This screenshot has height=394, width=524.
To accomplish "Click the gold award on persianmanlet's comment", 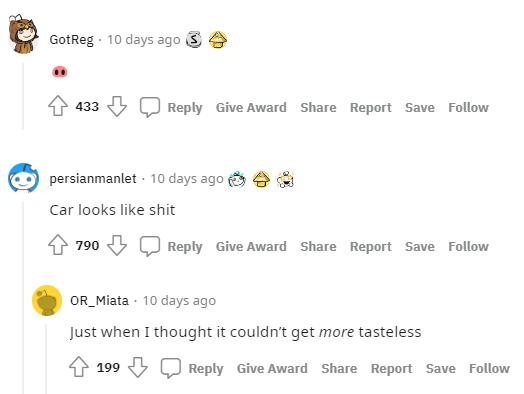I will (x=261, y=179).
